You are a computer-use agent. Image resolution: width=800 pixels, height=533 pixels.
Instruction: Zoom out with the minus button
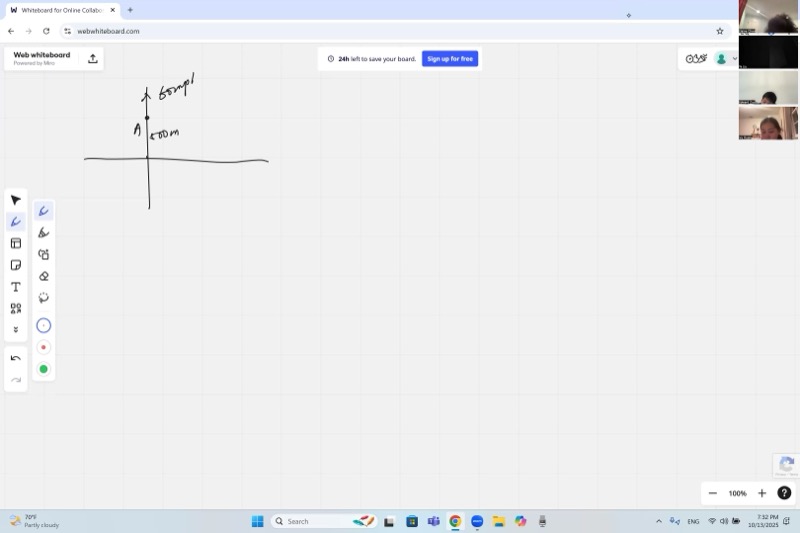(712, 493)
